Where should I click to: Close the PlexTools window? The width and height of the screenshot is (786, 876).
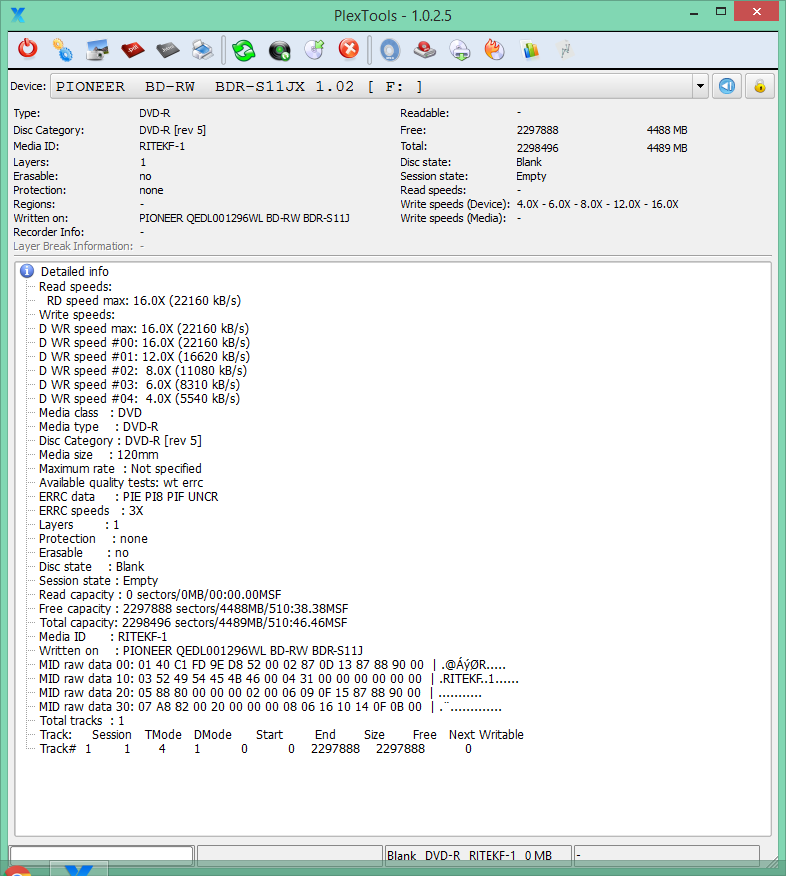[756, 12]
